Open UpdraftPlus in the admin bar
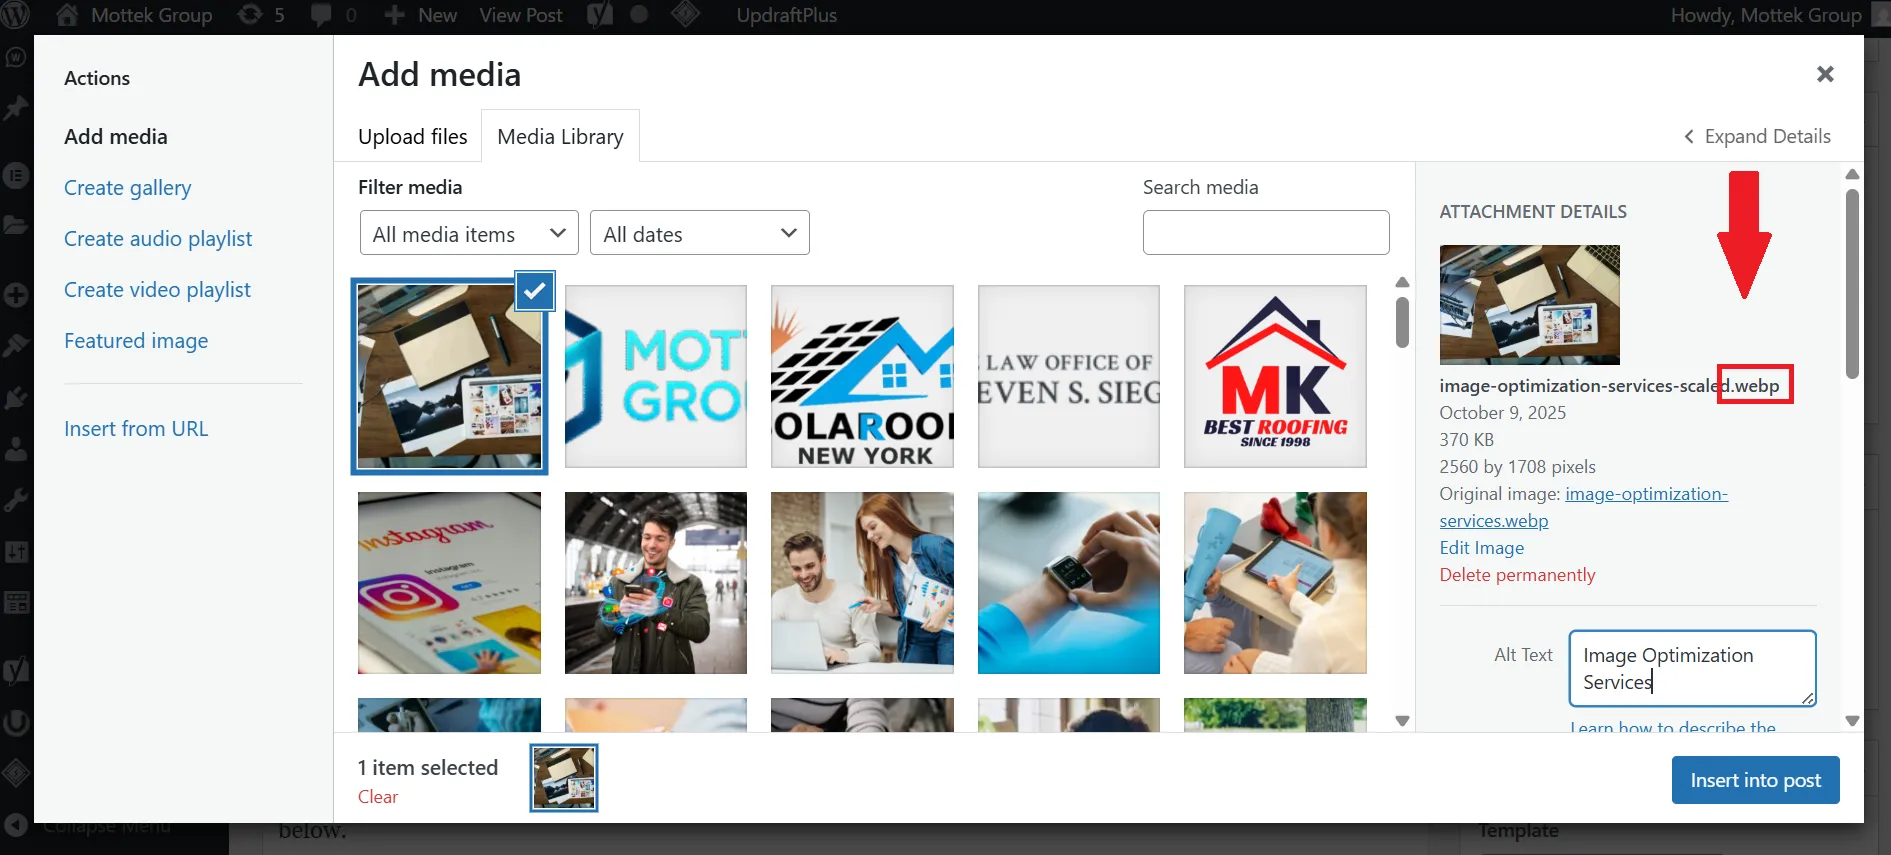This screenshot has height=855, width=1891. (786, 15)
